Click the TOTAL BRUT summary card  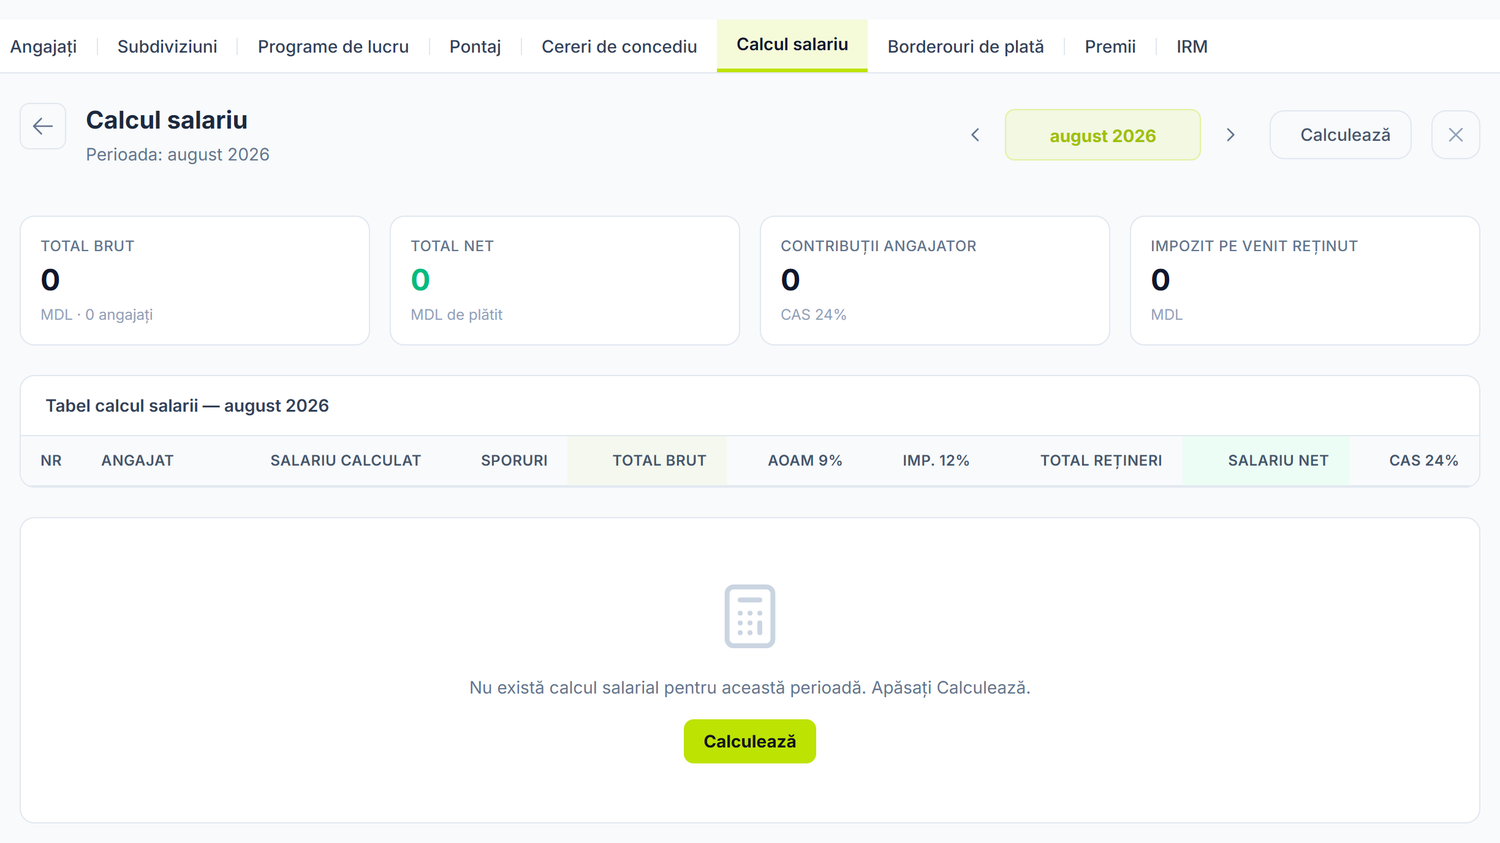195,281
